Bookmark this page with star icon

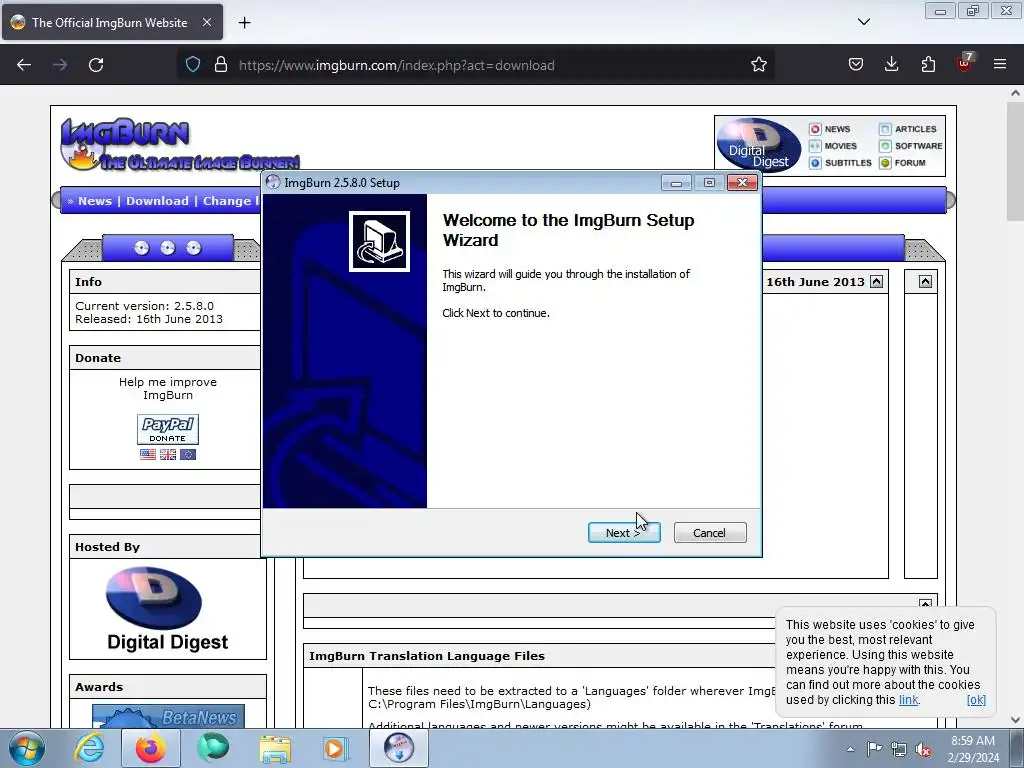[x=758, y=65]
